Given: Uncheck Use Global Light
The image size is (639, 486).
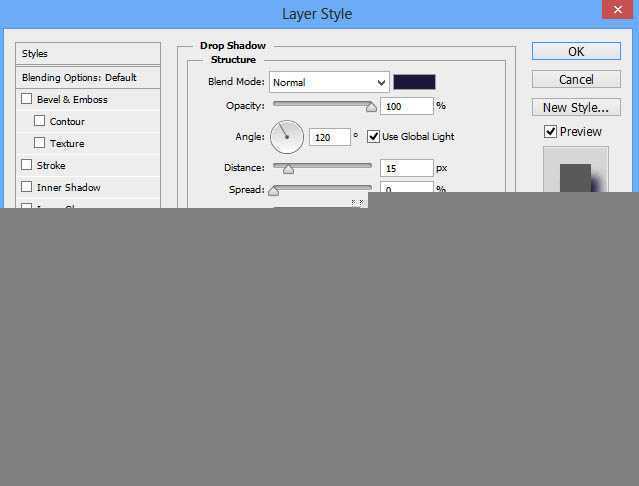Looking at the screenshot, I should (x=373, y=136).
